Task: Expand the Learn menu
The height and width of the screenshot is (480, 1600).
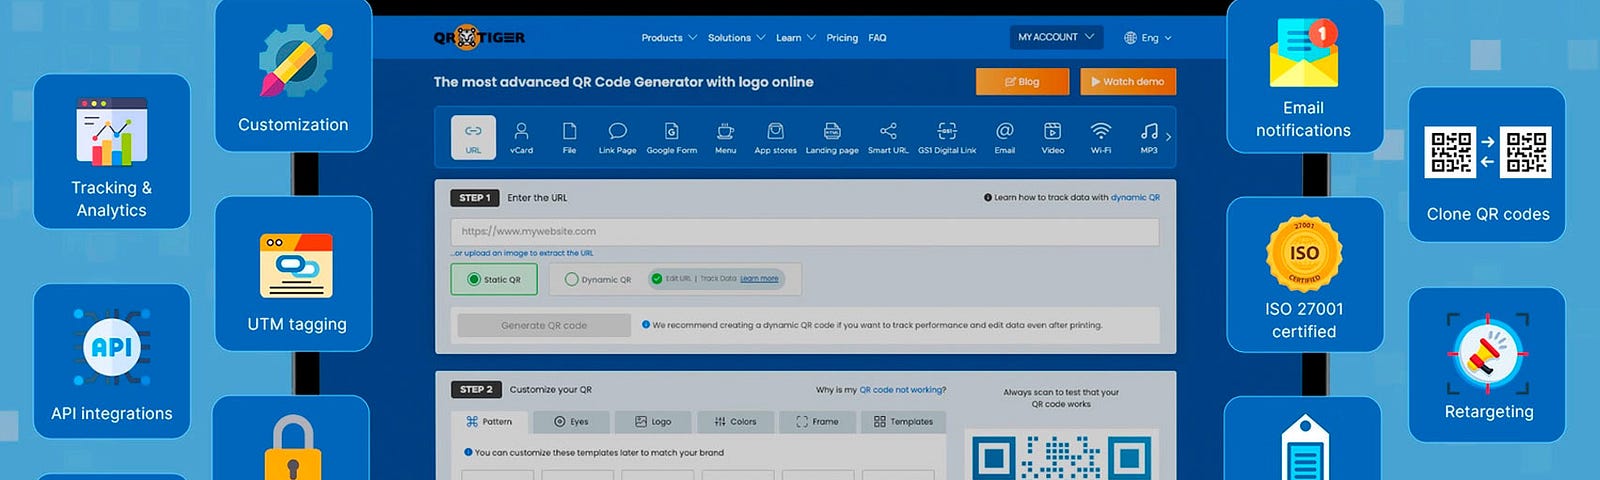Action: point(796,38)
